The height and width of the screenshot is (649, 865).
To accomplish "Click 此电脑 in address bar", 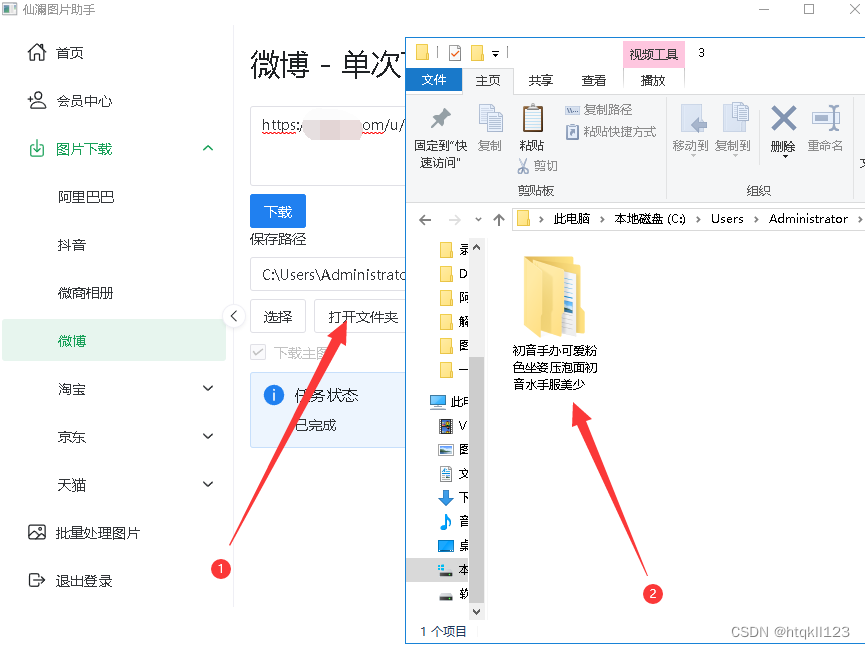I will 572,219.
